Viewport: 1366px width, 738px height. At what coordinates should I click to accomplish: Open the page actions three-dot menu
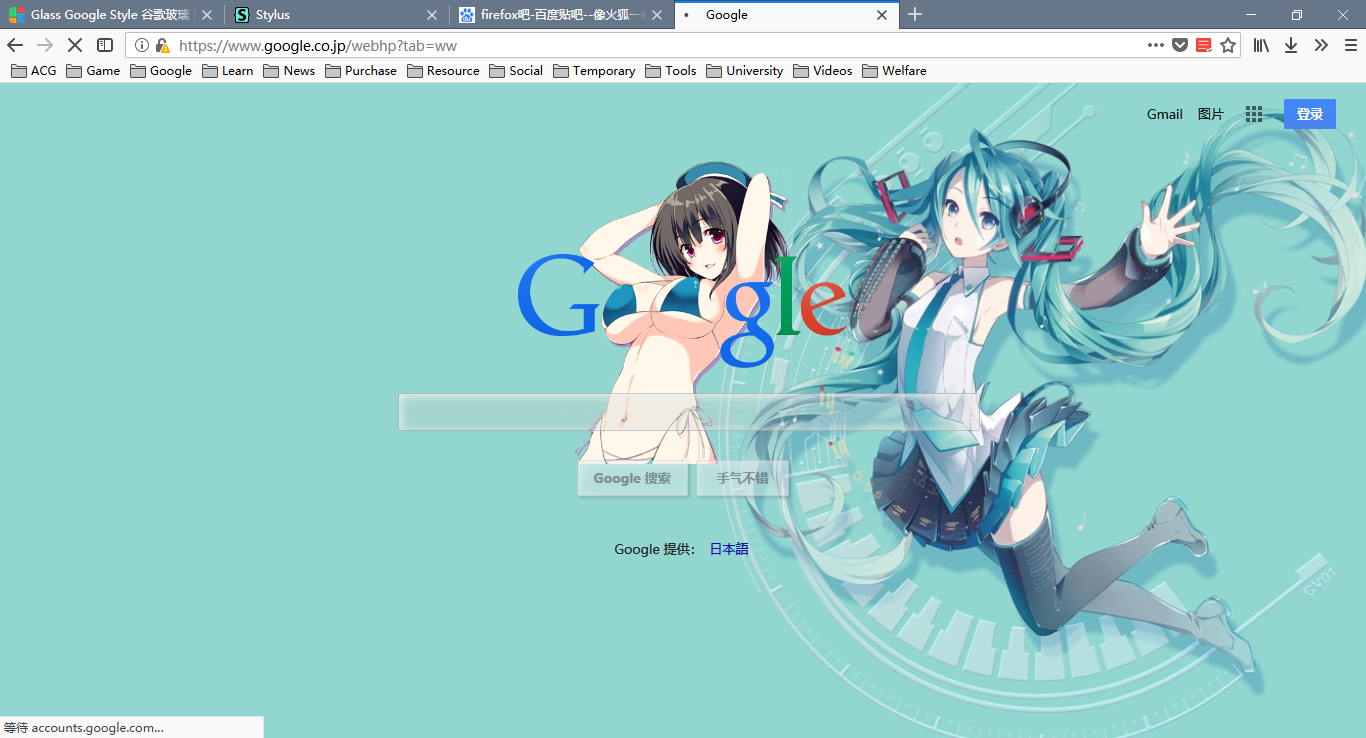pos(1156,45)
